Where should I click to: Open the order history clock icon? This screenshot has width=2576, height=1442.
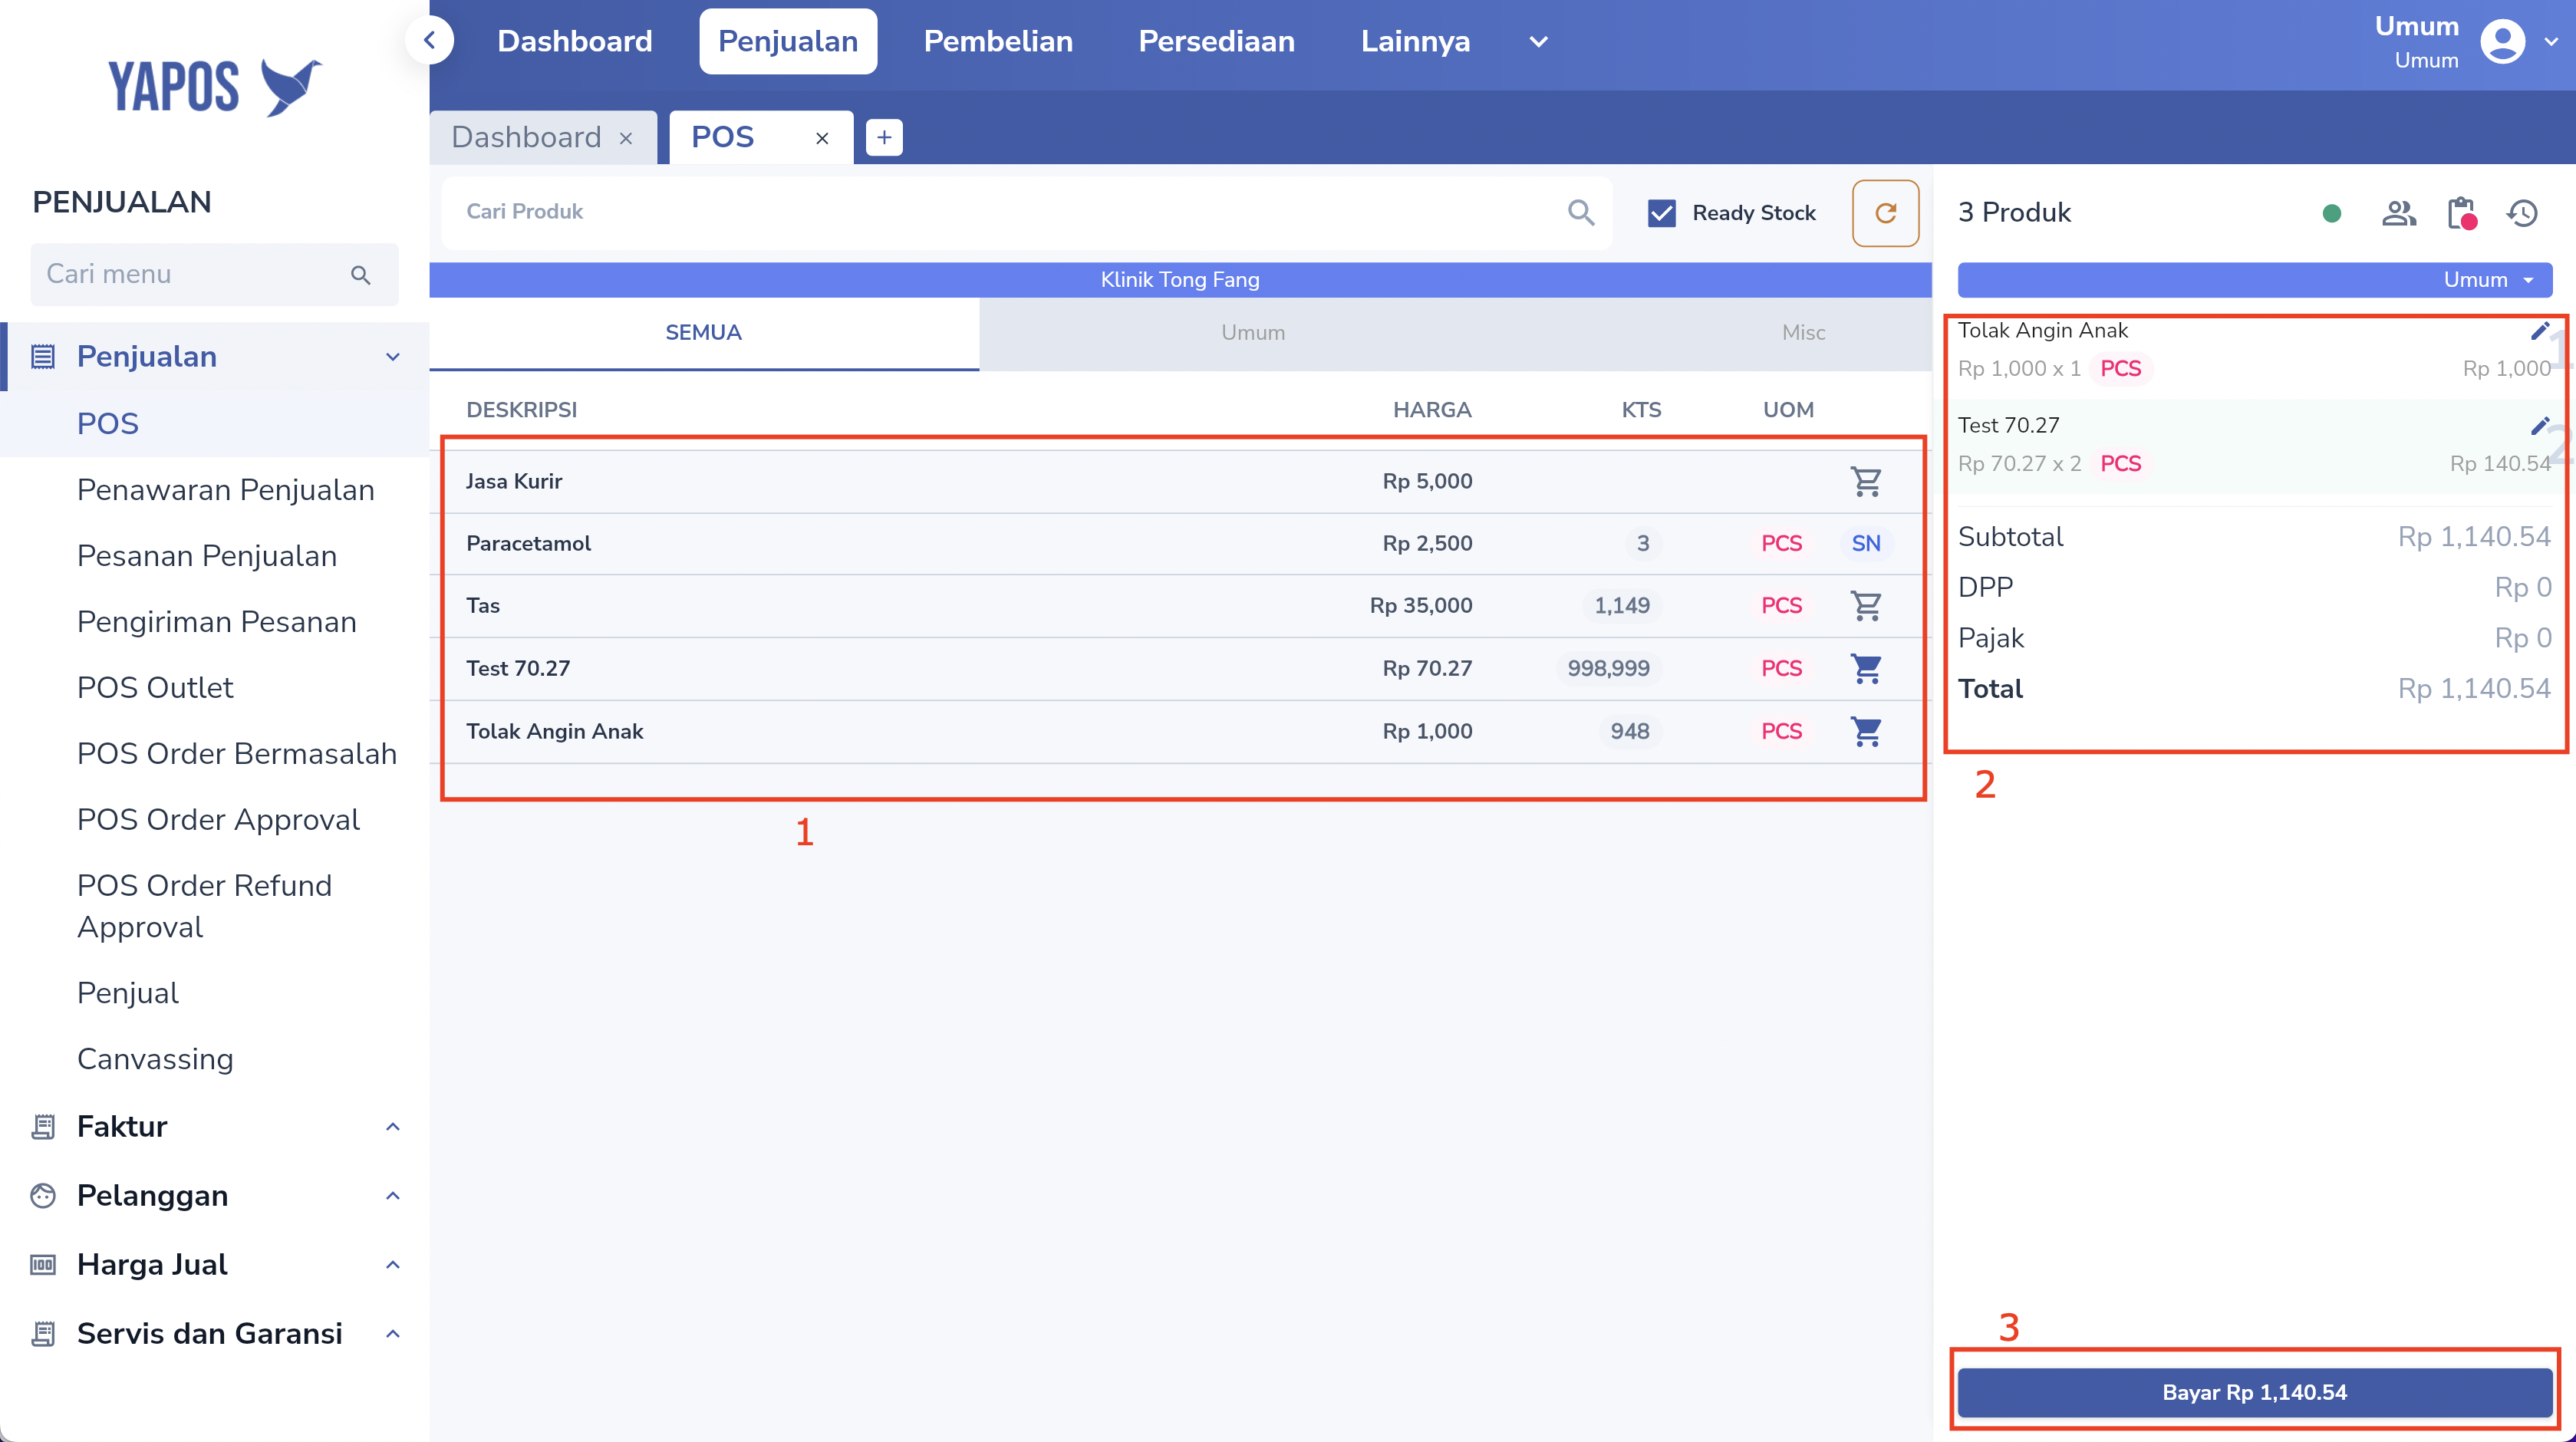coord(2523,213)
